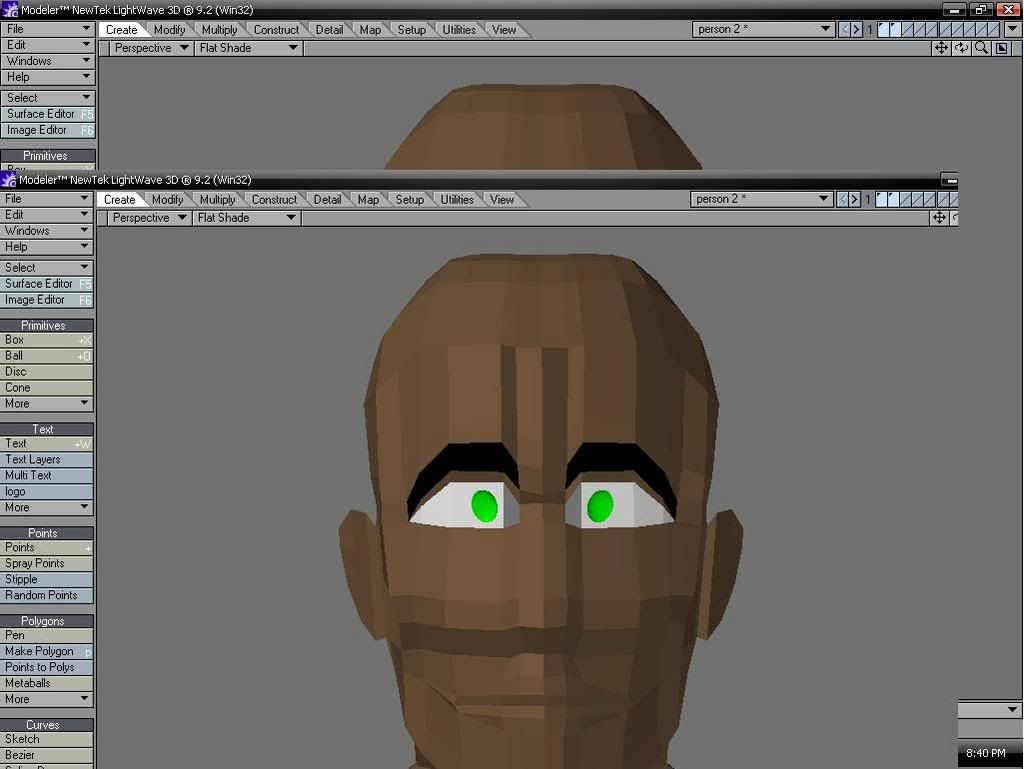Click the rotate view icon in back window

click(961, 48)
